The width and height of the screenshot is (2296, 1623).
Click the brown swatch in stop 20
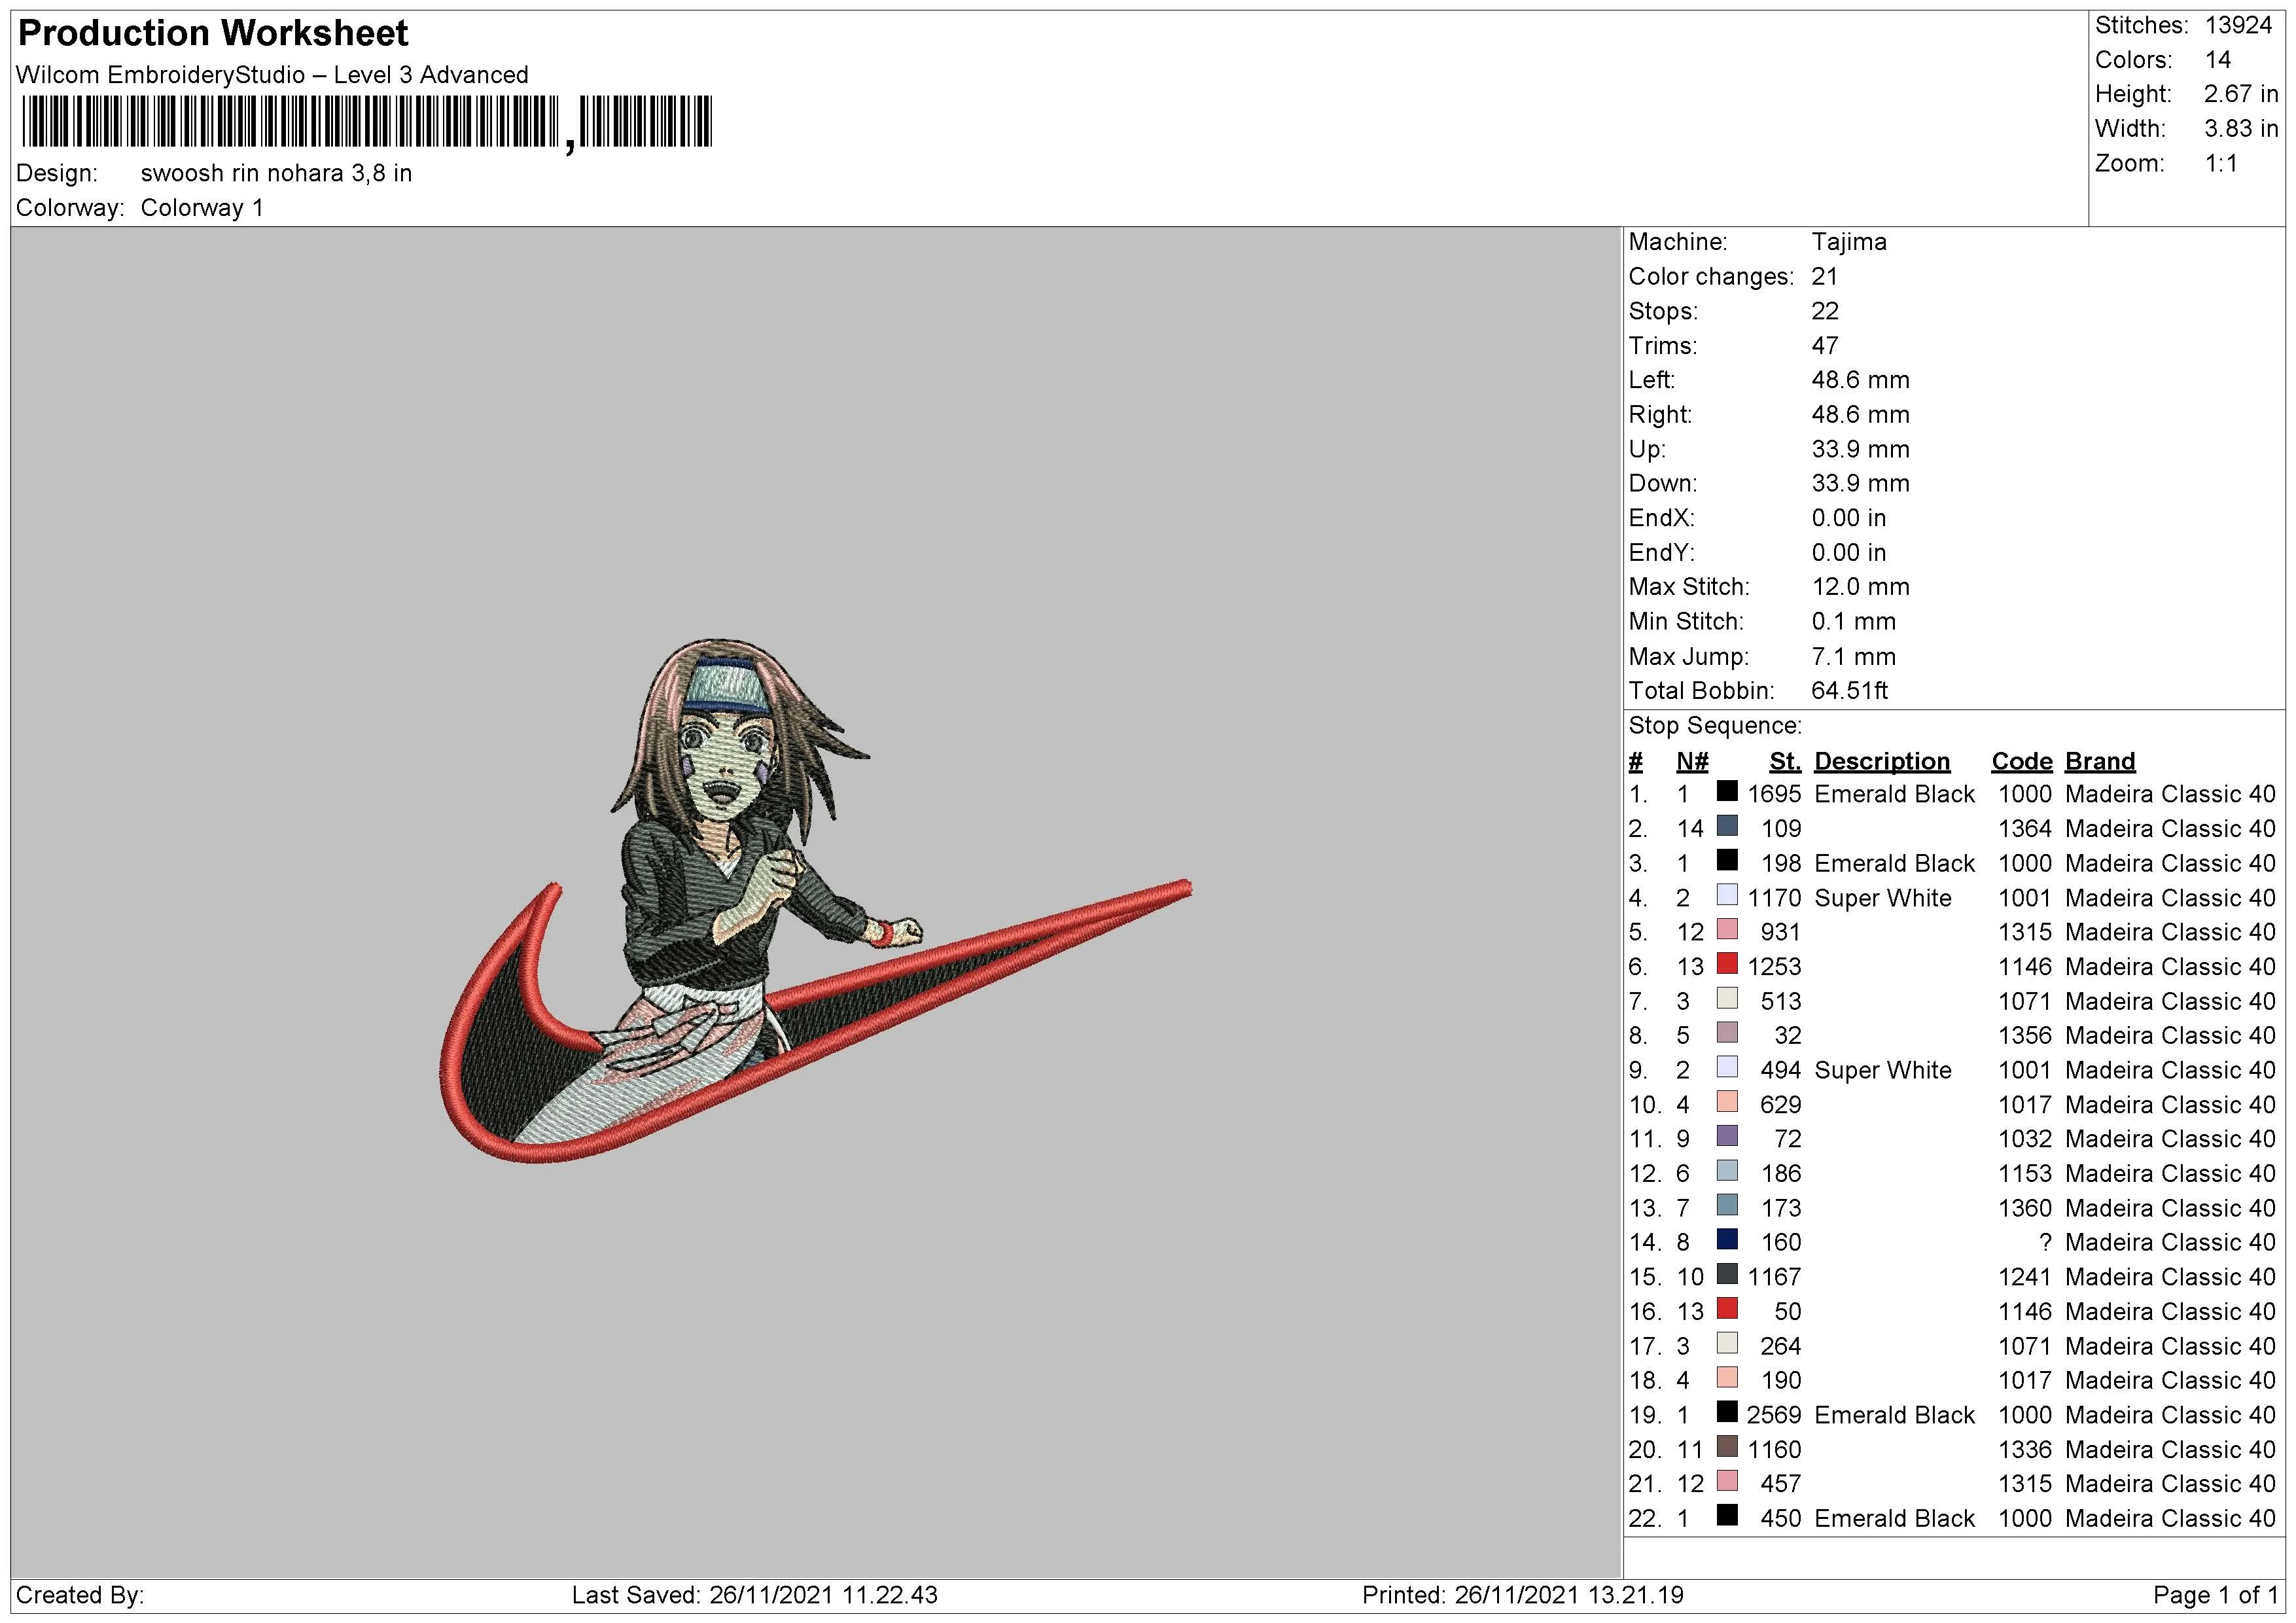coord(1727,1447)
